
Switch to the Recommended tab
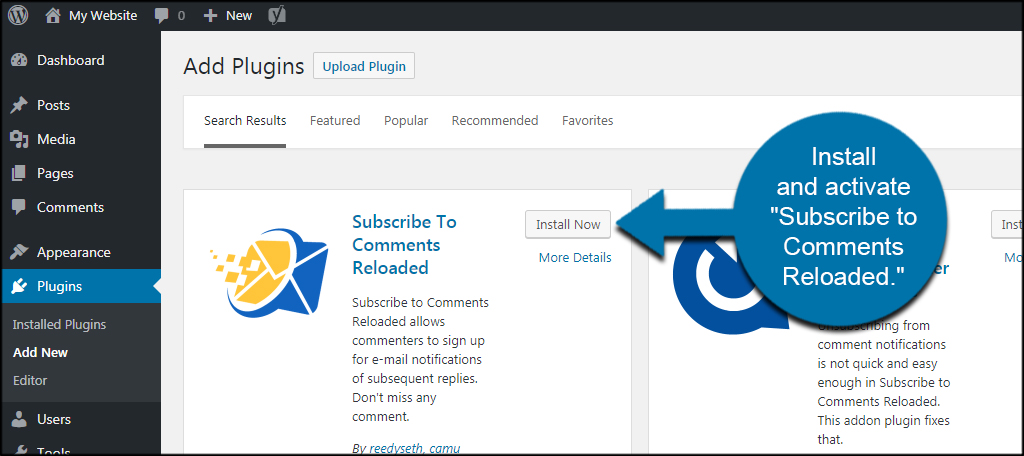(495, 121)
